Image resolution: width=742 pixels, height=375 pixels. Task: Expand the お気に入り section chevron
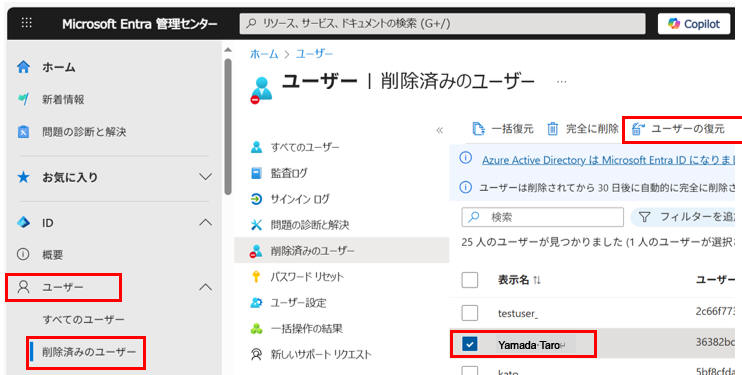205,177
